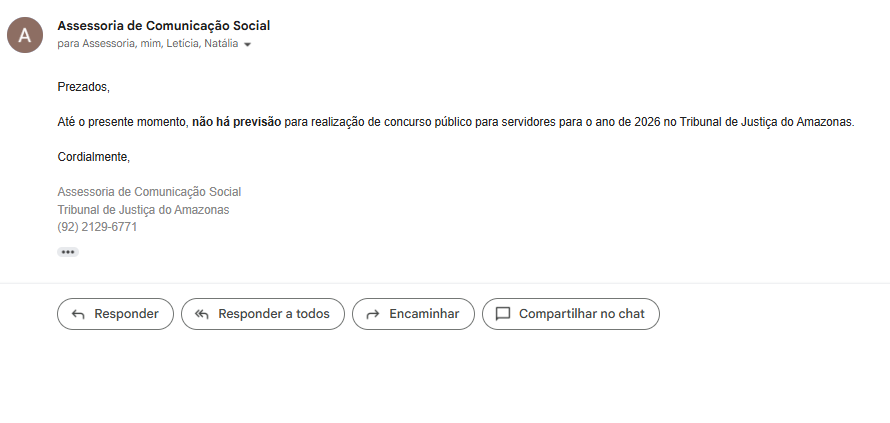Open bold sender name at the message top
The image size is (890, 423).
[x=164, y=26]
